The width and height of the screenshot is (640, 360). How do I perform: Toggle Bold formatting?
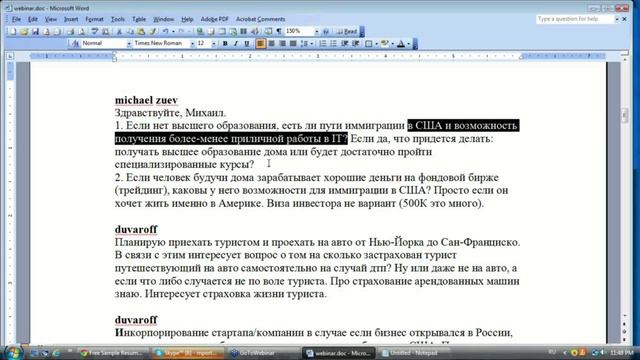point(225,43)
